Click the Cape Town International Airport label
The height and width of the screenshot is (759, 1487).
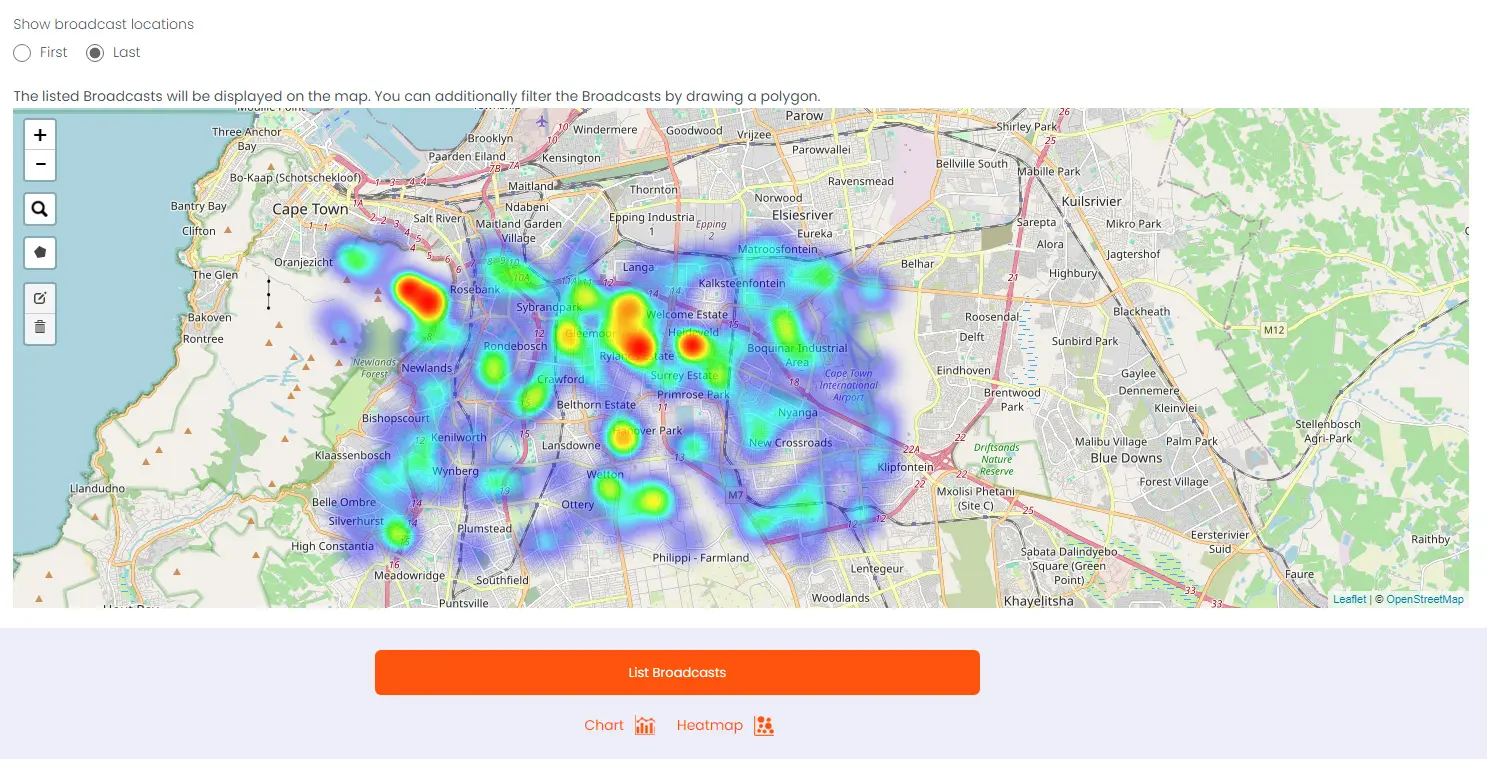click(x=848, y=385)
